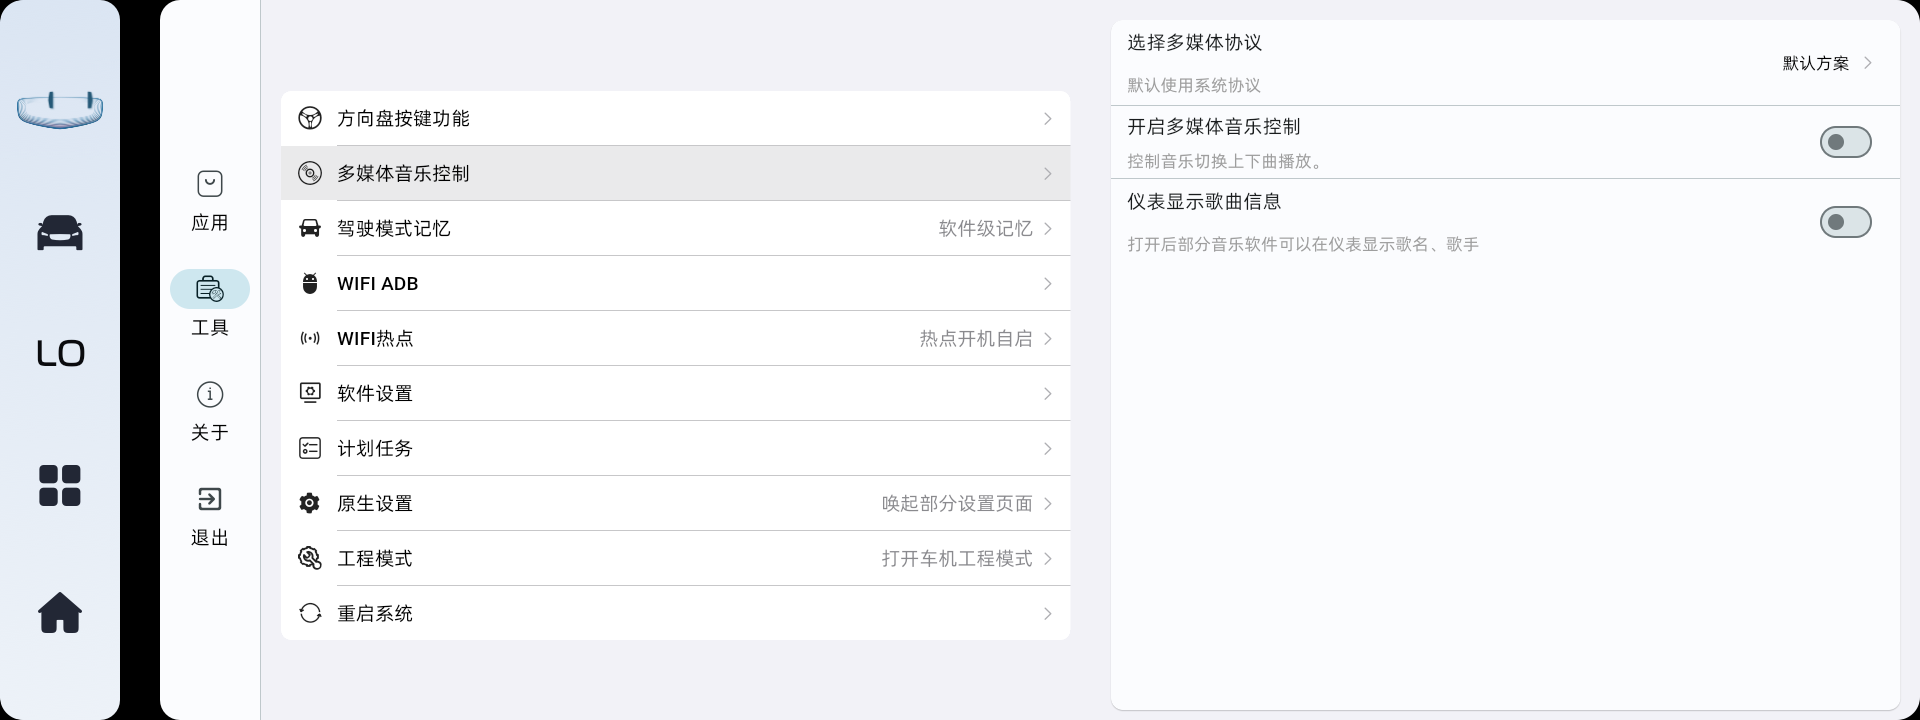Open the 默认方案 protocol selector

pos(1826,63)
